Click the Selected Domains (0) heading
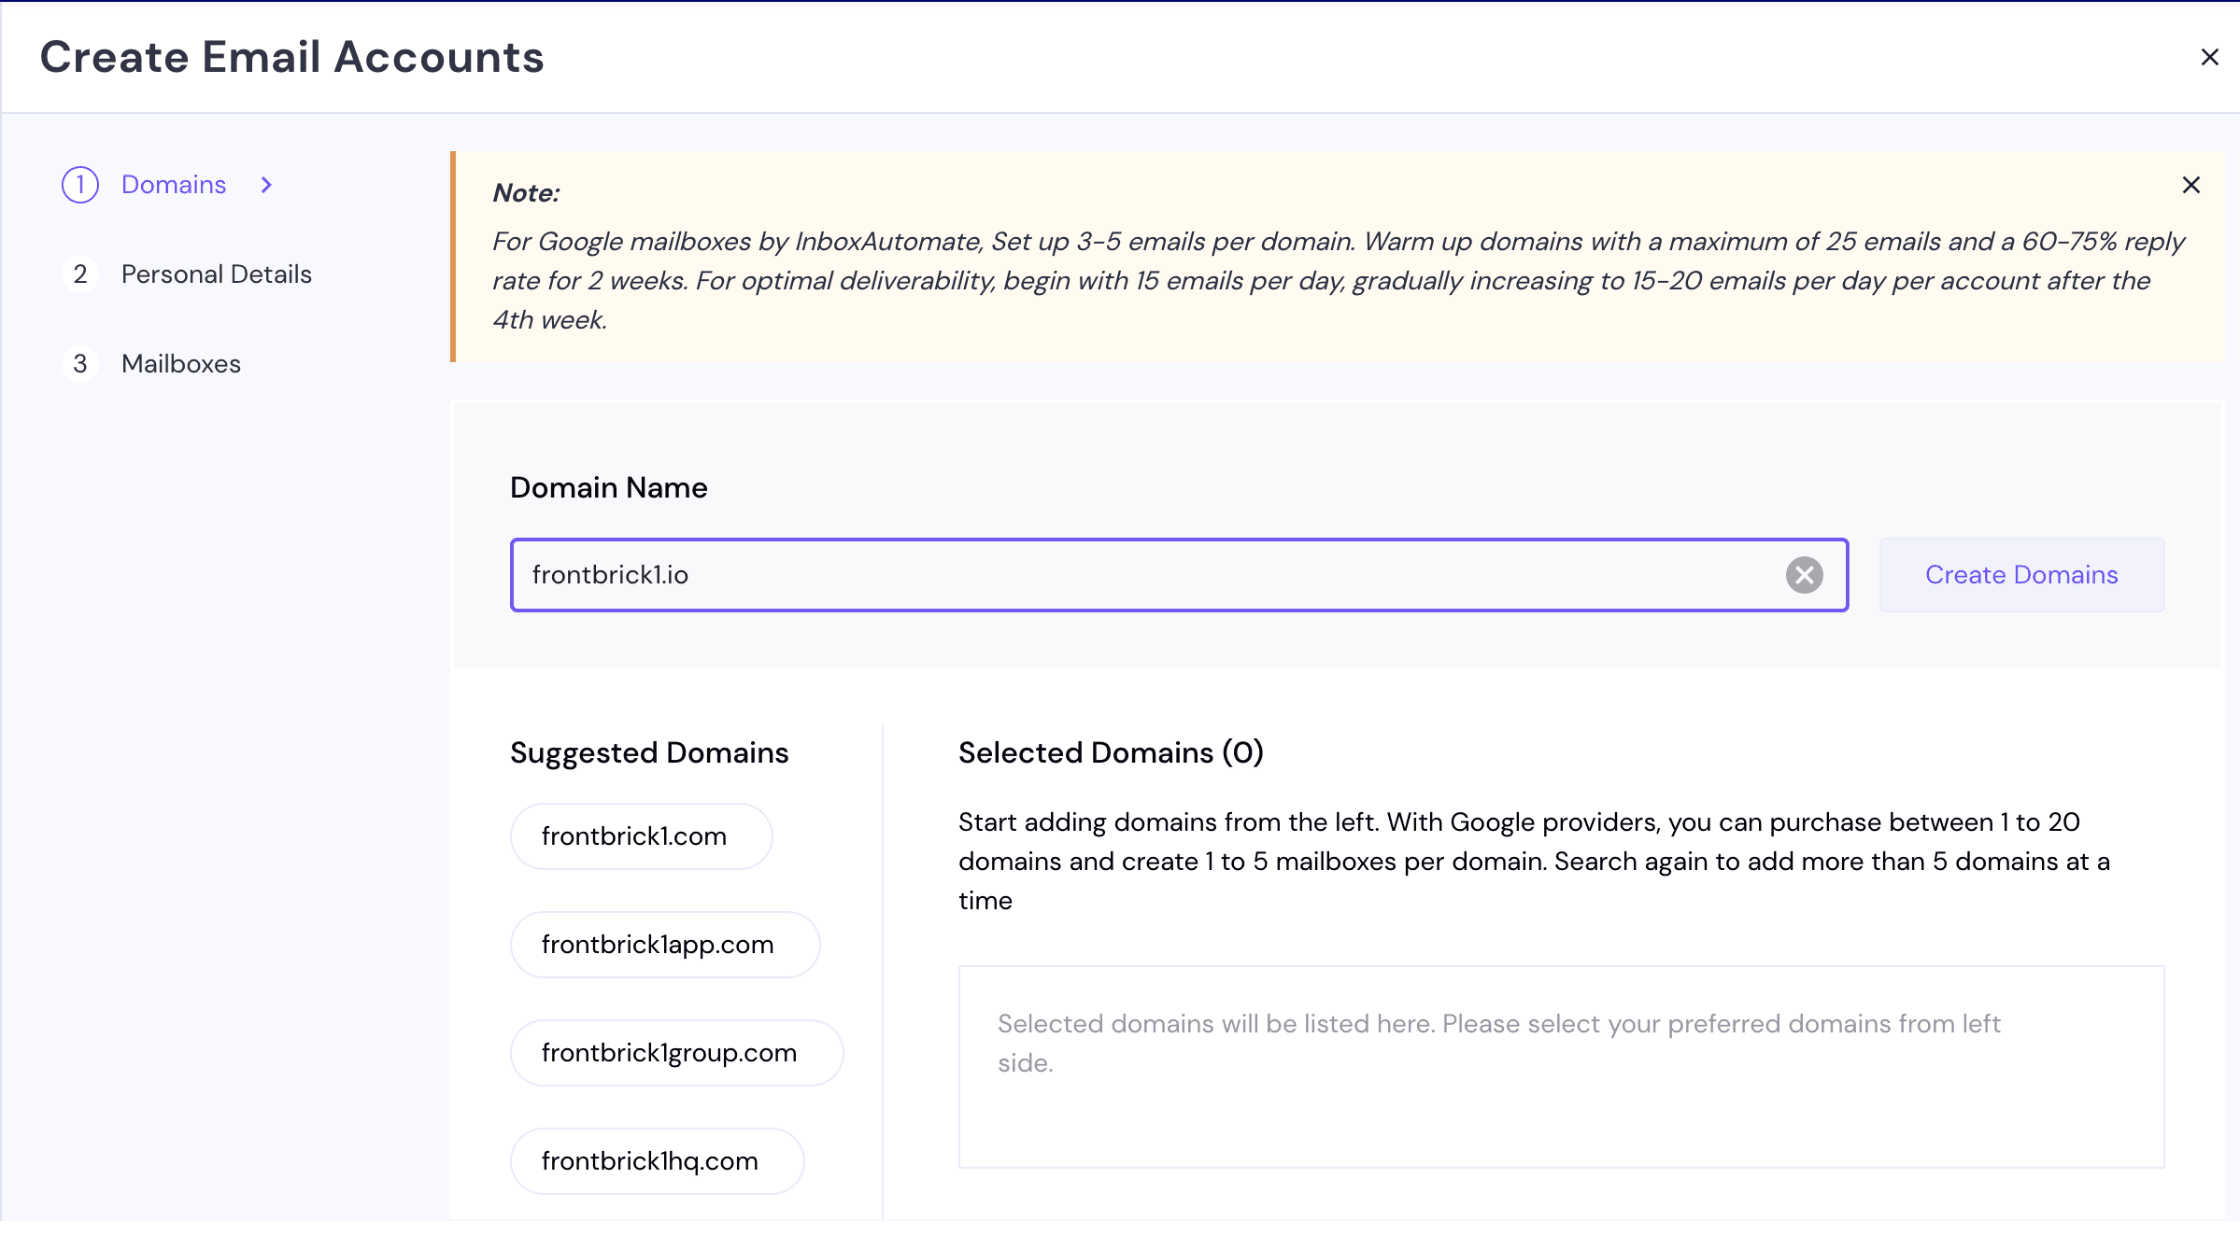Image resolution: width=2240 pixels, height=1260 pixels. (1110, 752)
